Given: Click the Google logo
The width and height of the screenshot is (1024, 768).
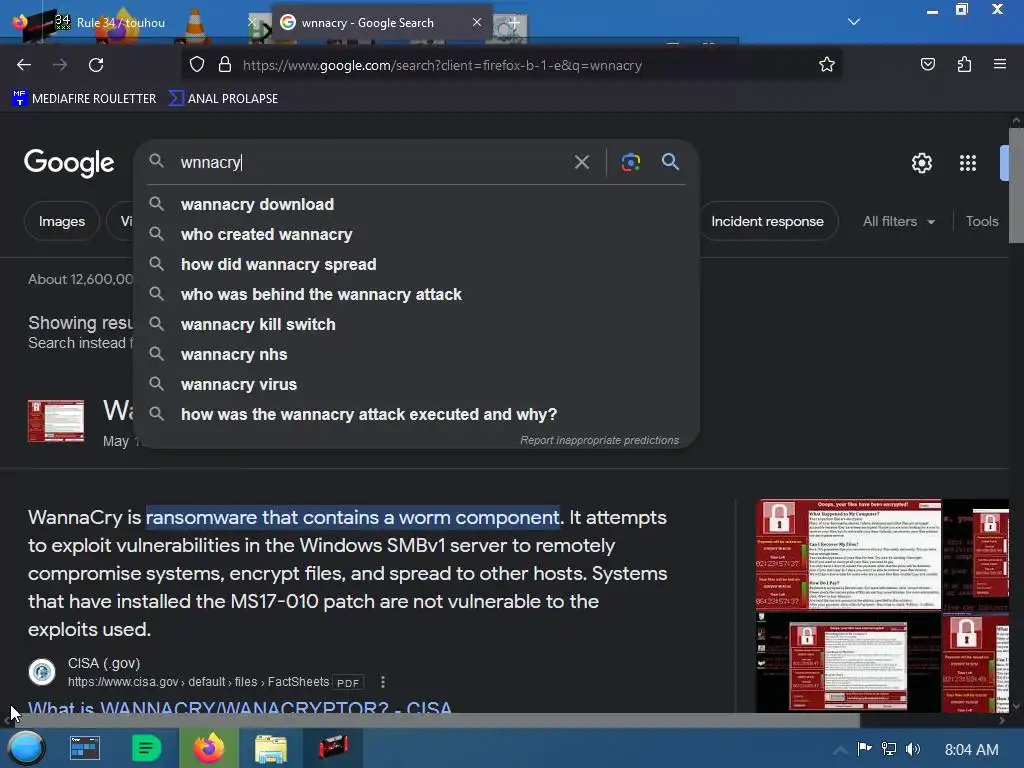Looking at the screenshot, I should tap(69, 163).
